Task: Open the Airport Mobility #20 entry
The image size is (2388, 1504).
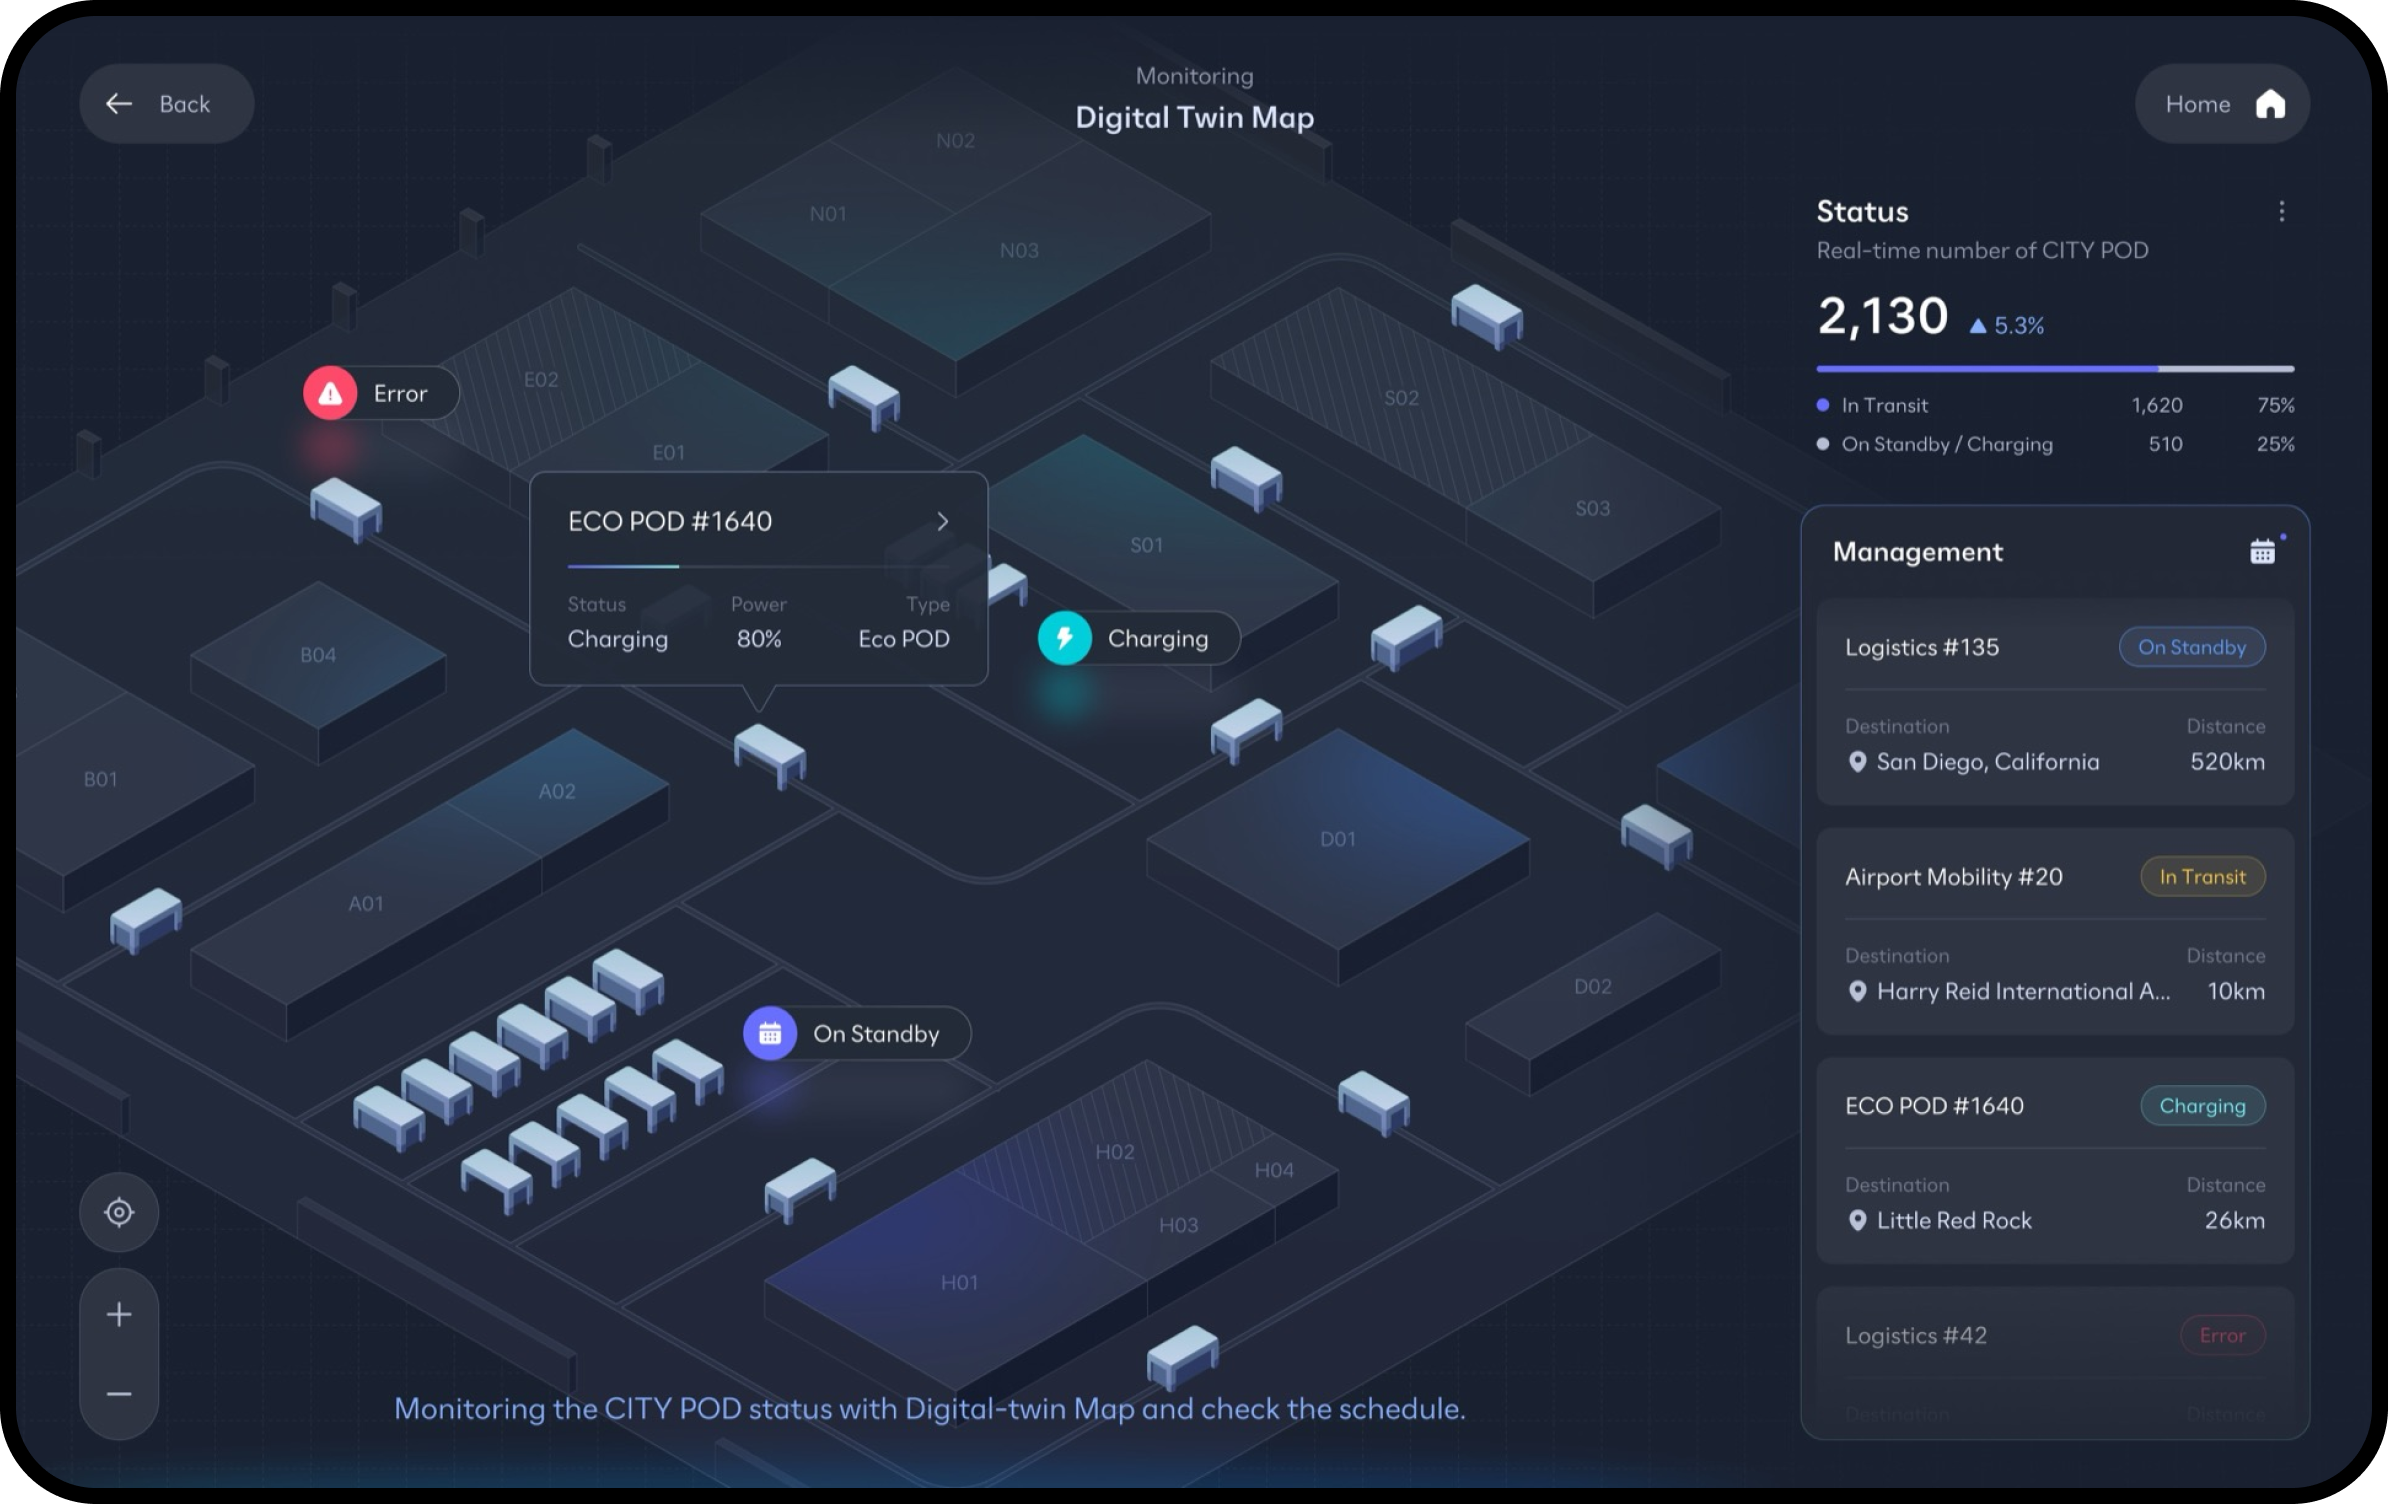Action: 1953,877
